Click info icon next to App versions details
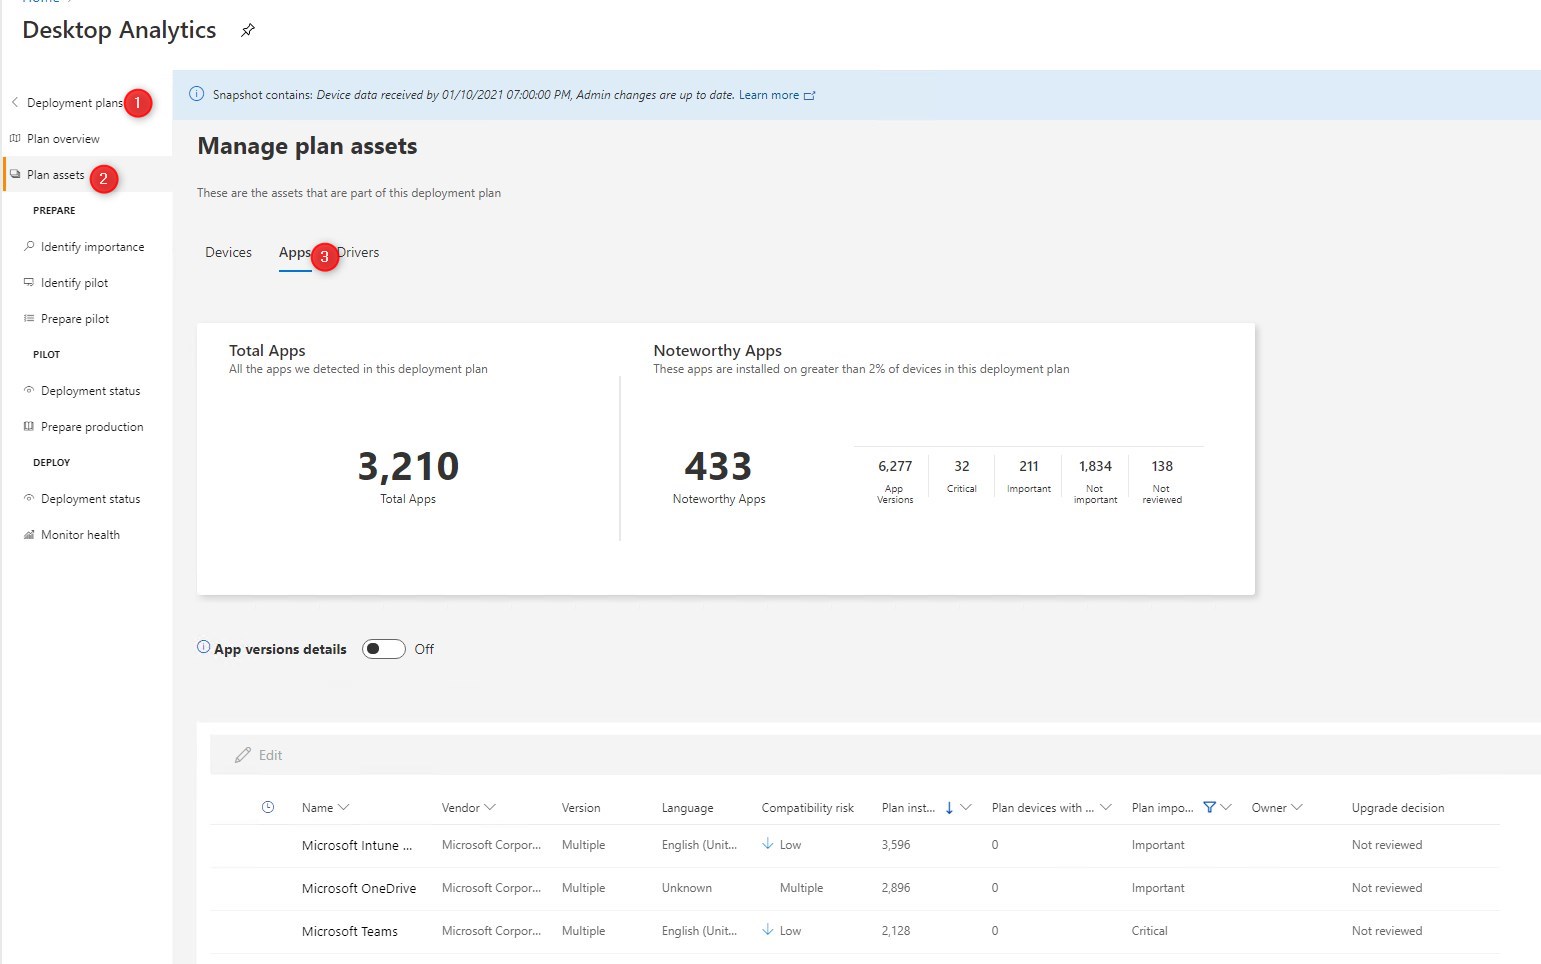1541x964 pixels. (x=204, y=647)
